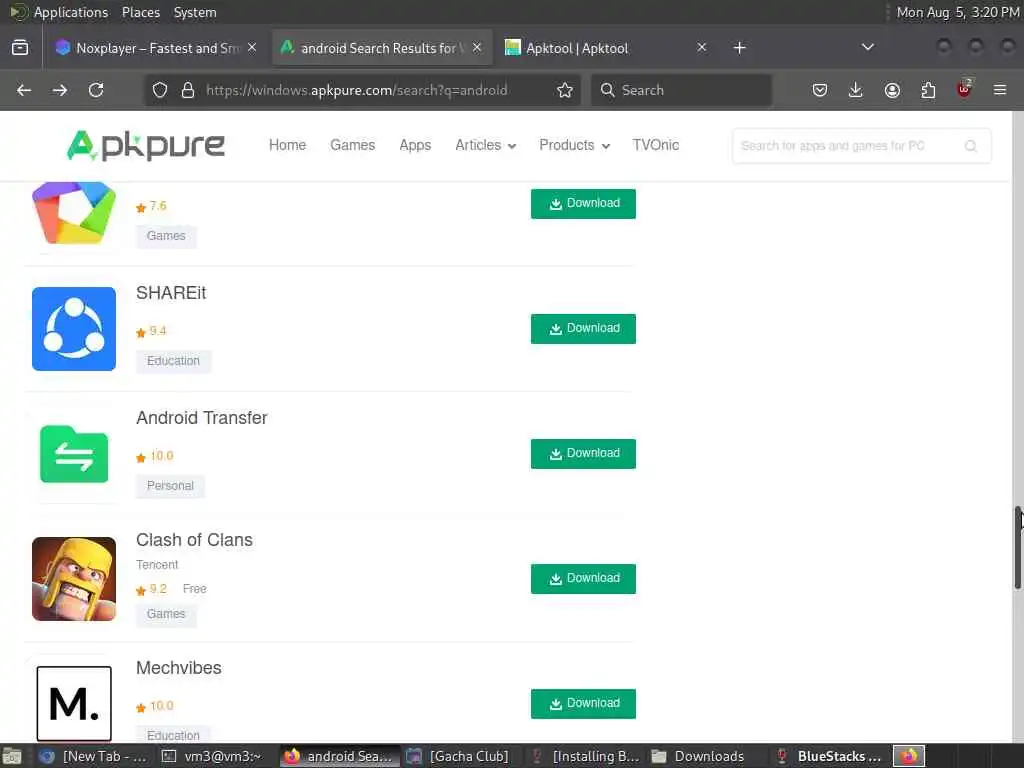Click the APKPure logo
Screen dimensions: 1024x768
tap(146, 145)
